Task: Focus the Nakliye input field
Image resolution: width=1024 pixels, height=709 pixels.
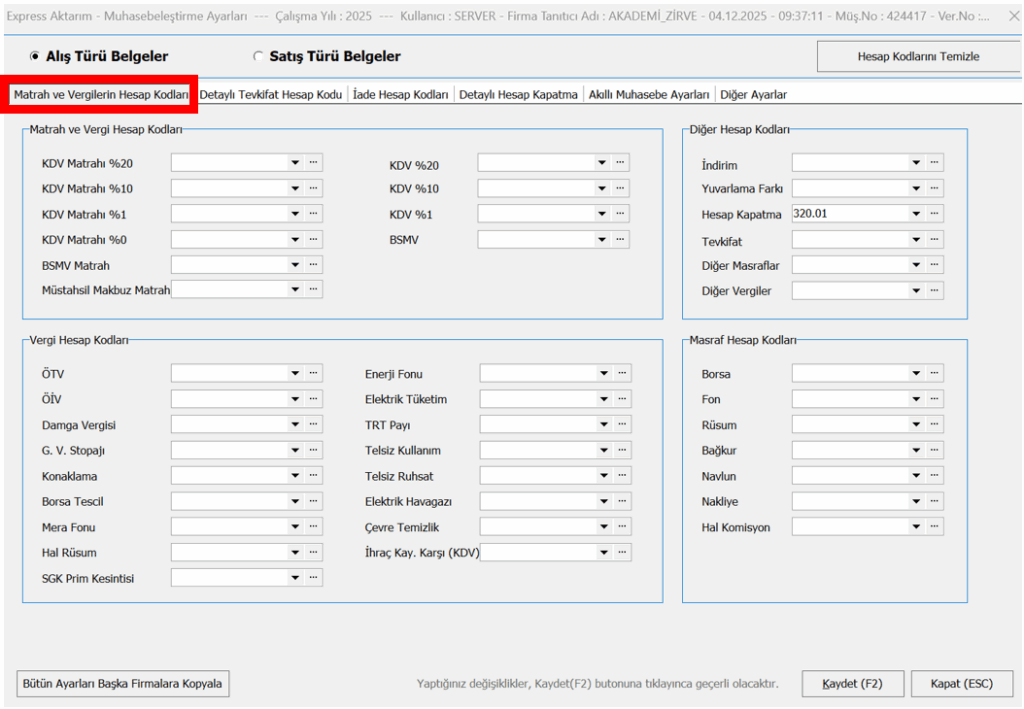Action: (850, 501)
